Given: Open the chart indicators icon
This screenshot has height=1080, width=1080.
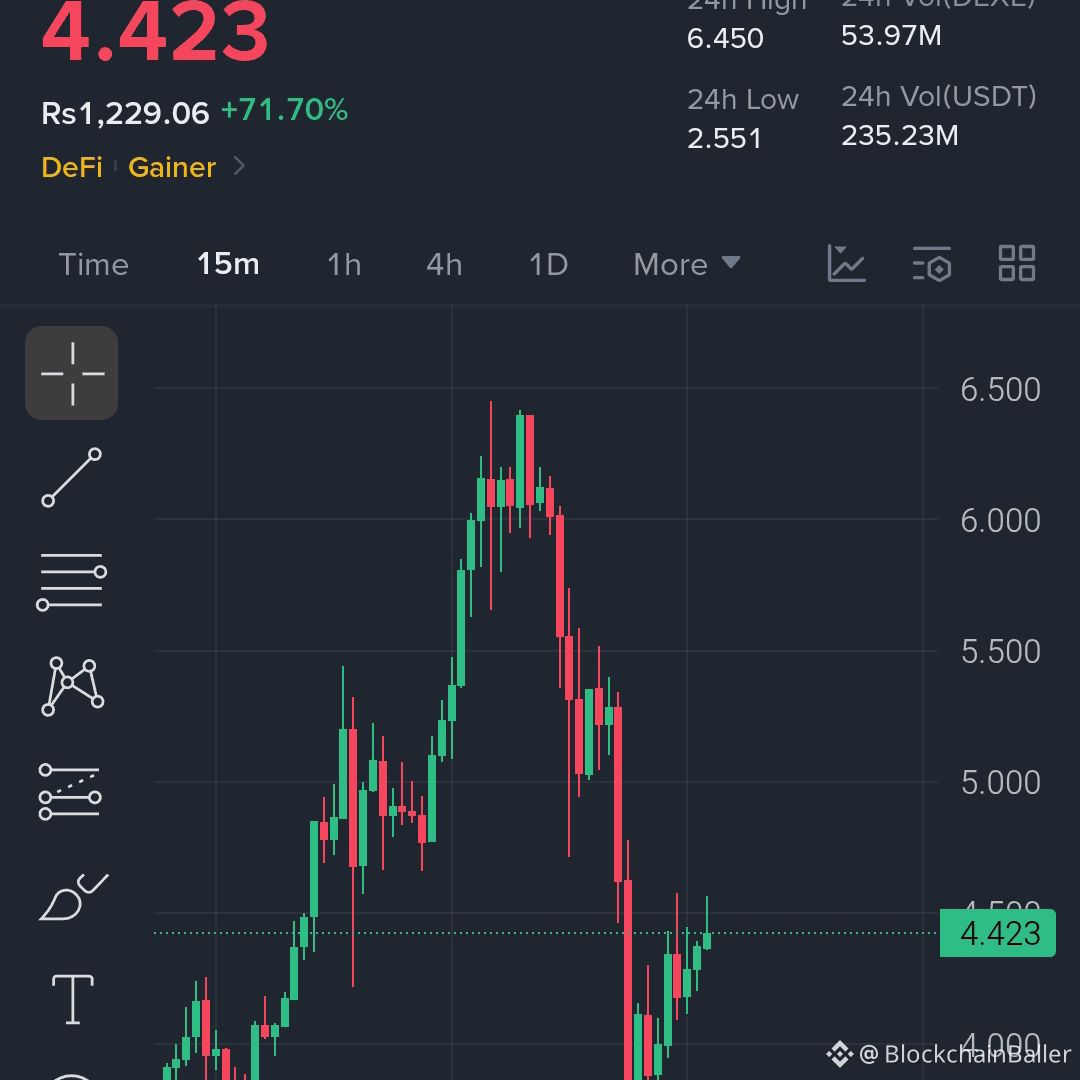Looking at the screenshot, I should (846, 264).
